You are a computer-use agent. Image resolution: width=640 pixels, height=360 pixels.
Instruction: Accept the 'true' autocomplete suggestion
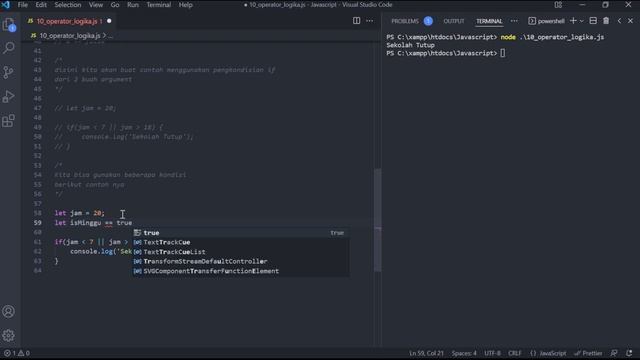[x=241, y=233]
